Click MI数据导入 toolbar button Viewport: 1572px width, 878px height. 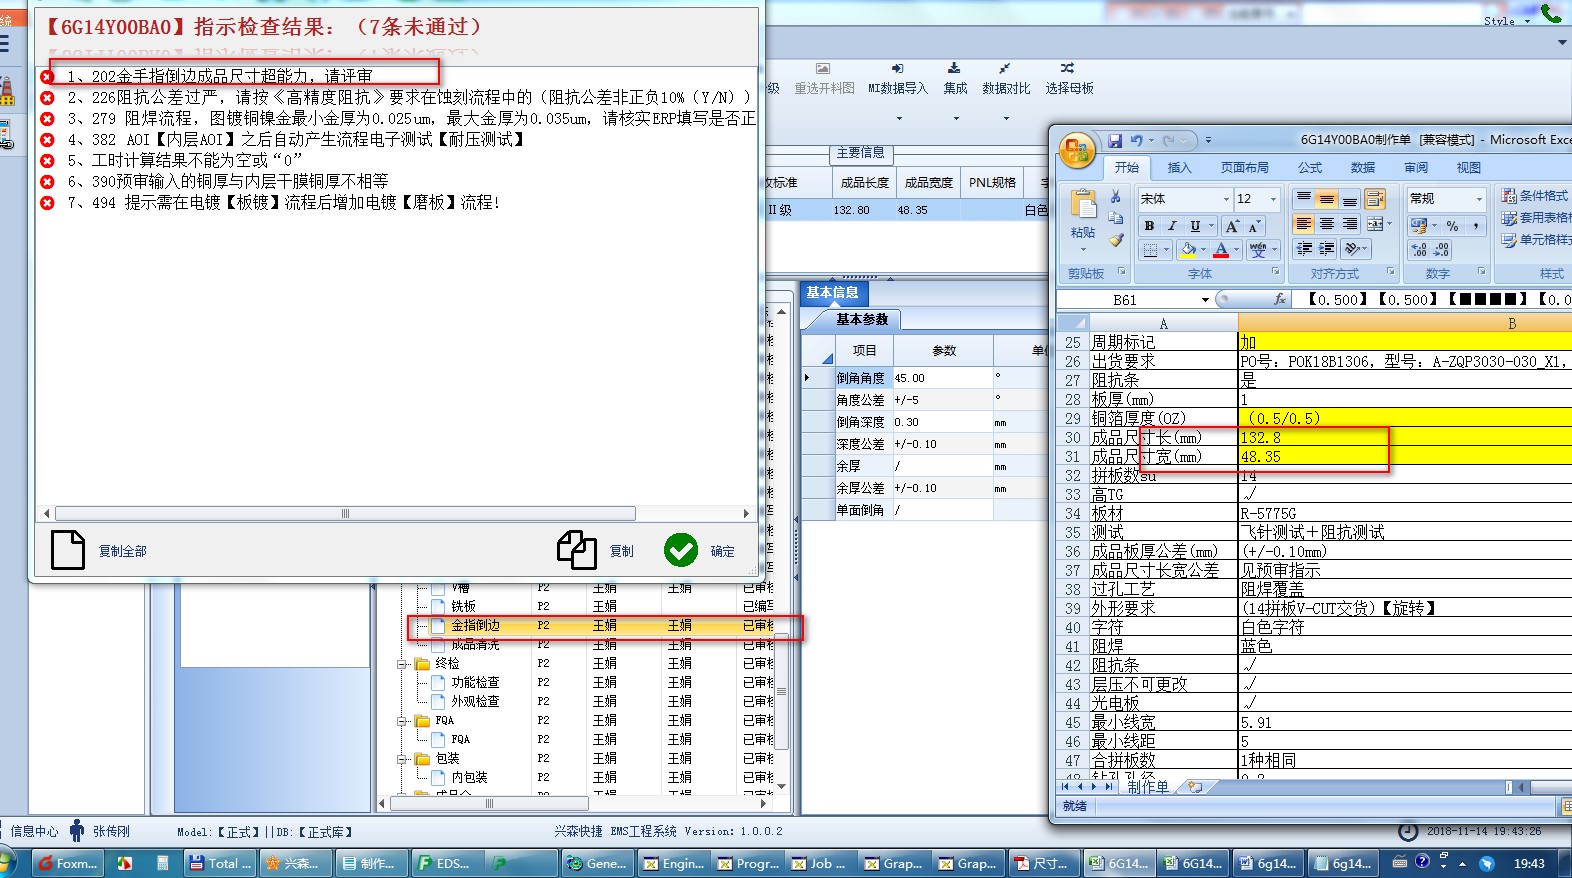click(x=898, y=79)
